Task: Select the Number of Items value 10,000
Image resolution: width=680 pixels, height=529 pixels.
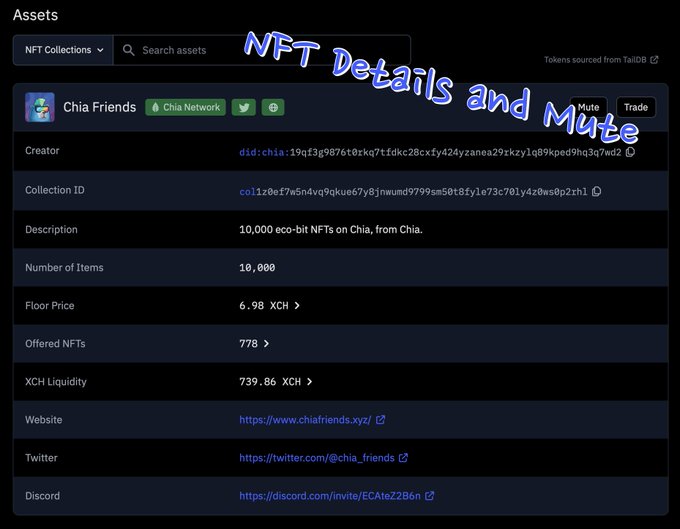Action: [257, 268]
